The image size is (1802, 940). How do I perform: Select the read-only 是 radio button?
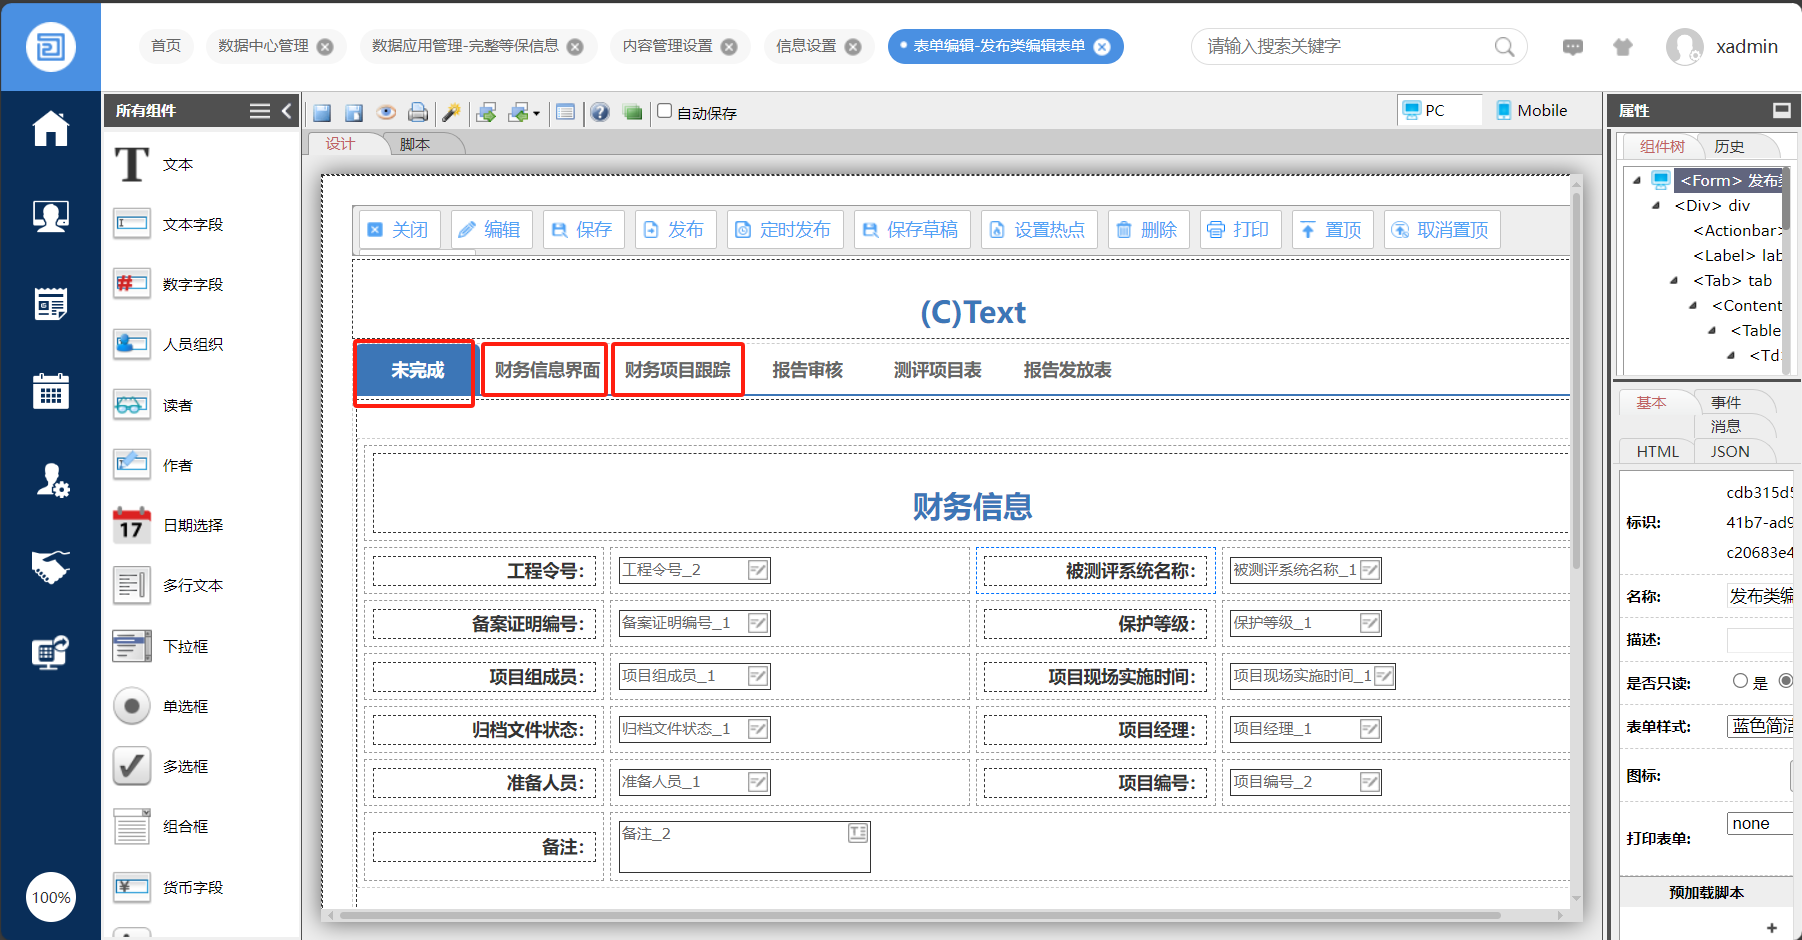click(x=1740, y=681)
